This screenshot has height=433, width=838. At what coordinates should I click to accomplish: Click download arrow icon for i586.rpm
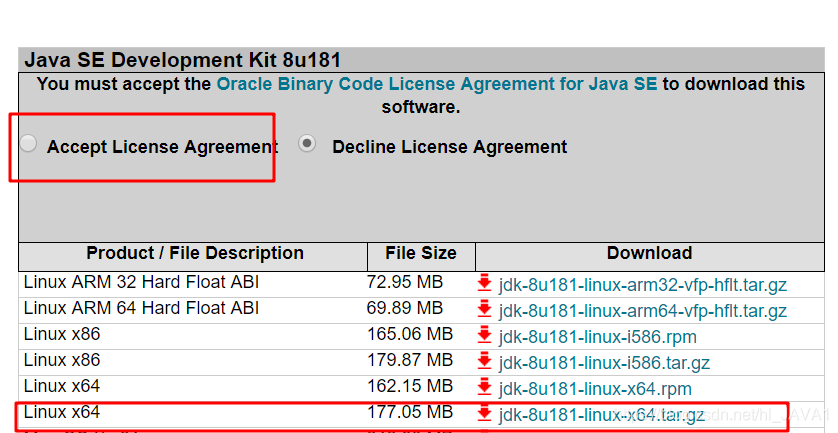pyautogui.click(x=484, y=335)
